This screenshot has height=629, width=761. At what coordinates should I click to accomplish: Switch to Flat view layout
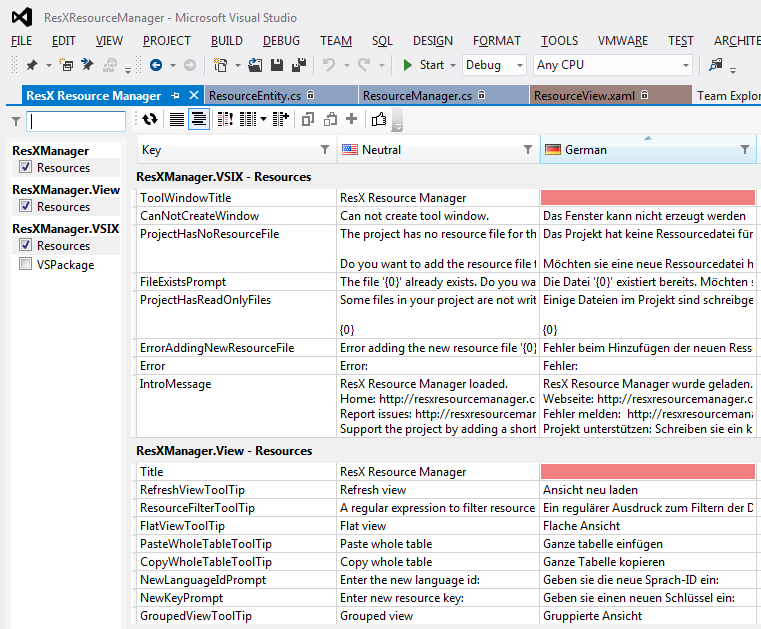pos(176,119)
